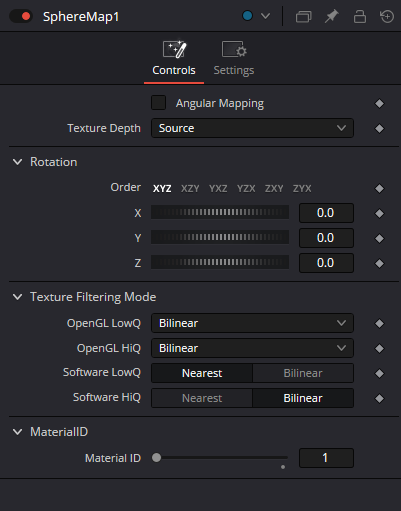Click the keyframe diamond for X rotation
Viewport: 401px width, 511px height.
pos(379,213)
